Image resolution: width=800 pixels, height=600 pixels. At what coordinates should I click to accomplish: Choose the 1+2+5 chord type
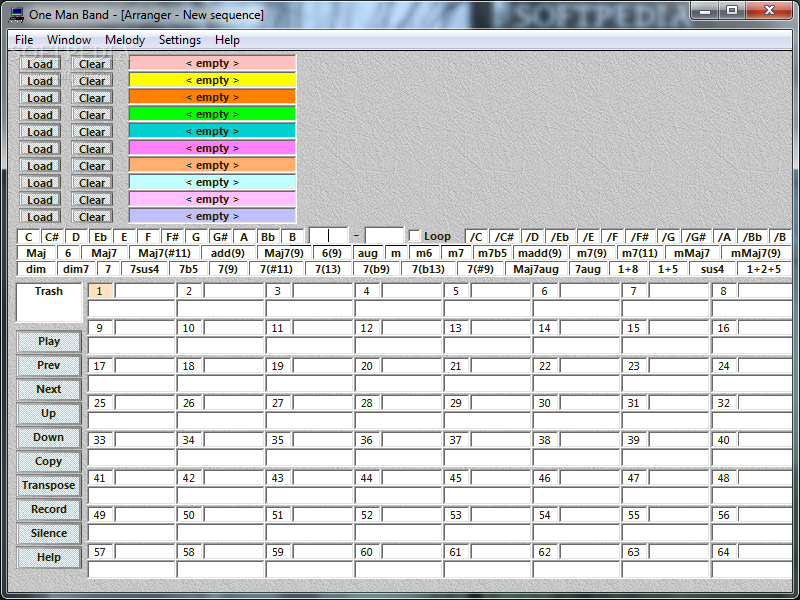tap(764, 269)
